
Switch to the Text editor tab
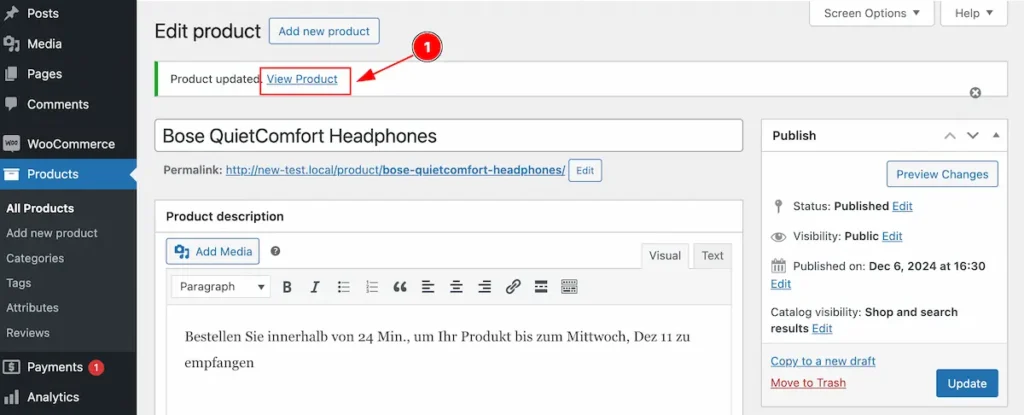coord(712,256)
